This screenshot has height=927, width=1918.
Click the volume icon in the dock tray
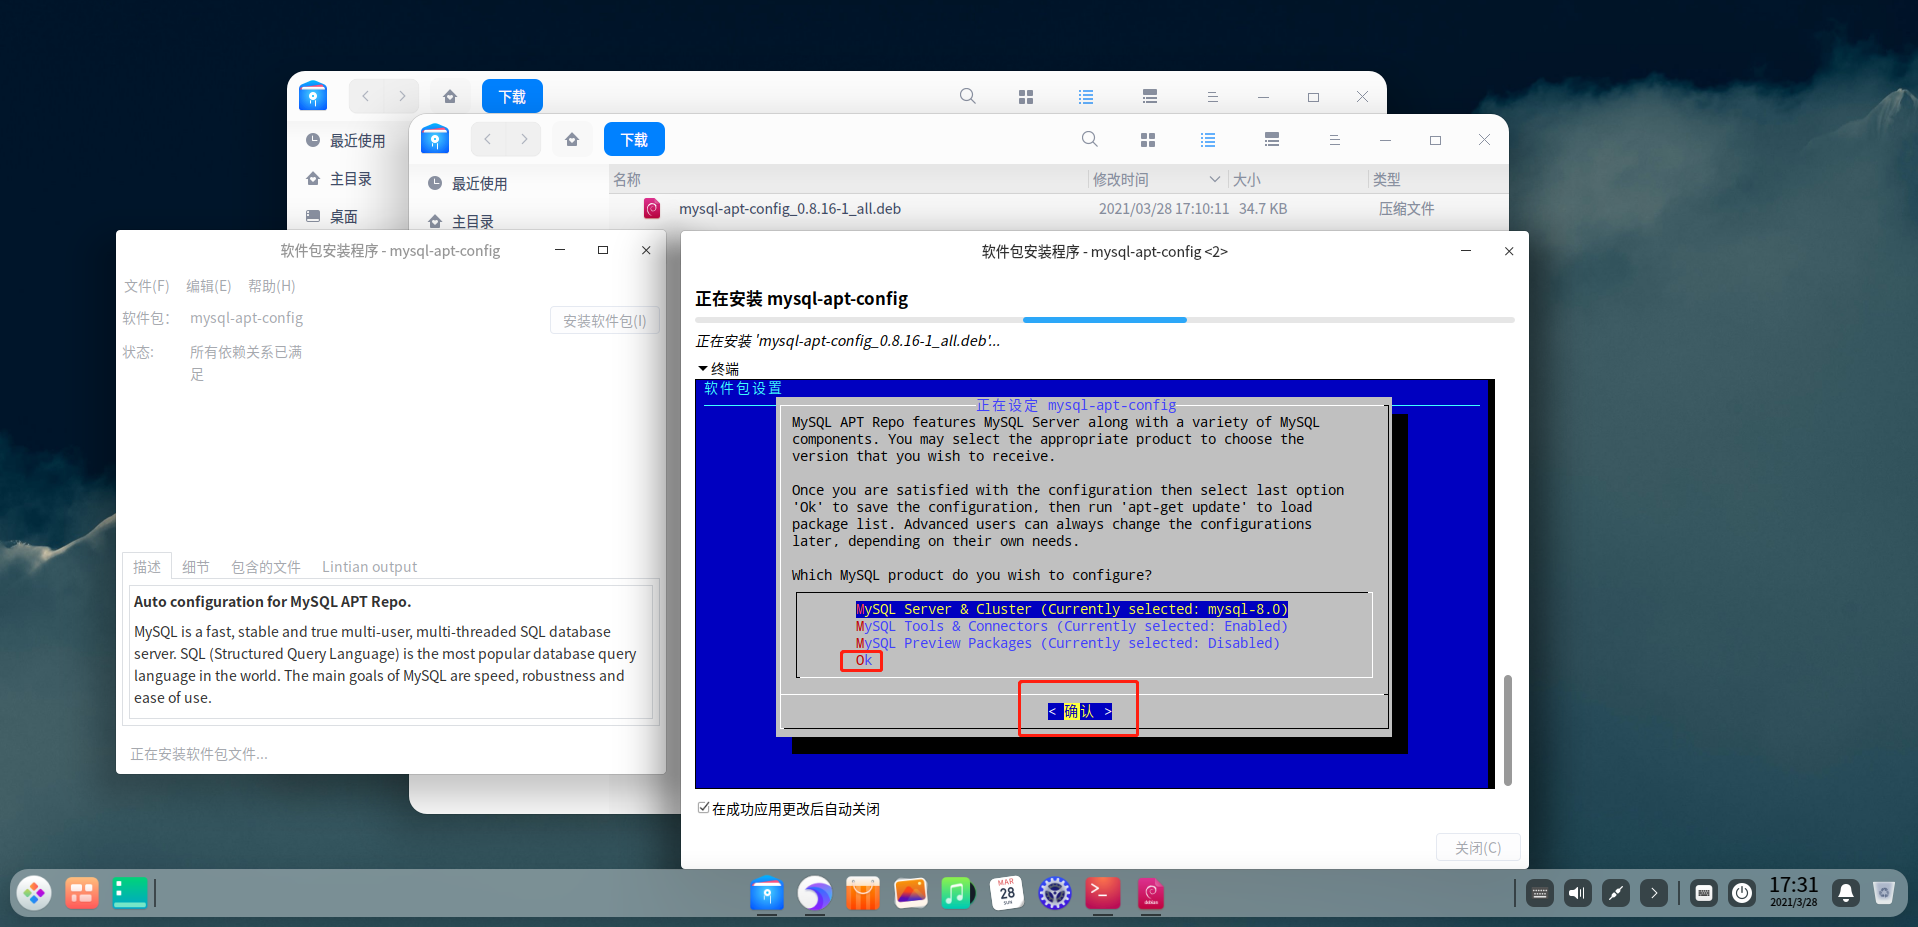point(1578,893)
